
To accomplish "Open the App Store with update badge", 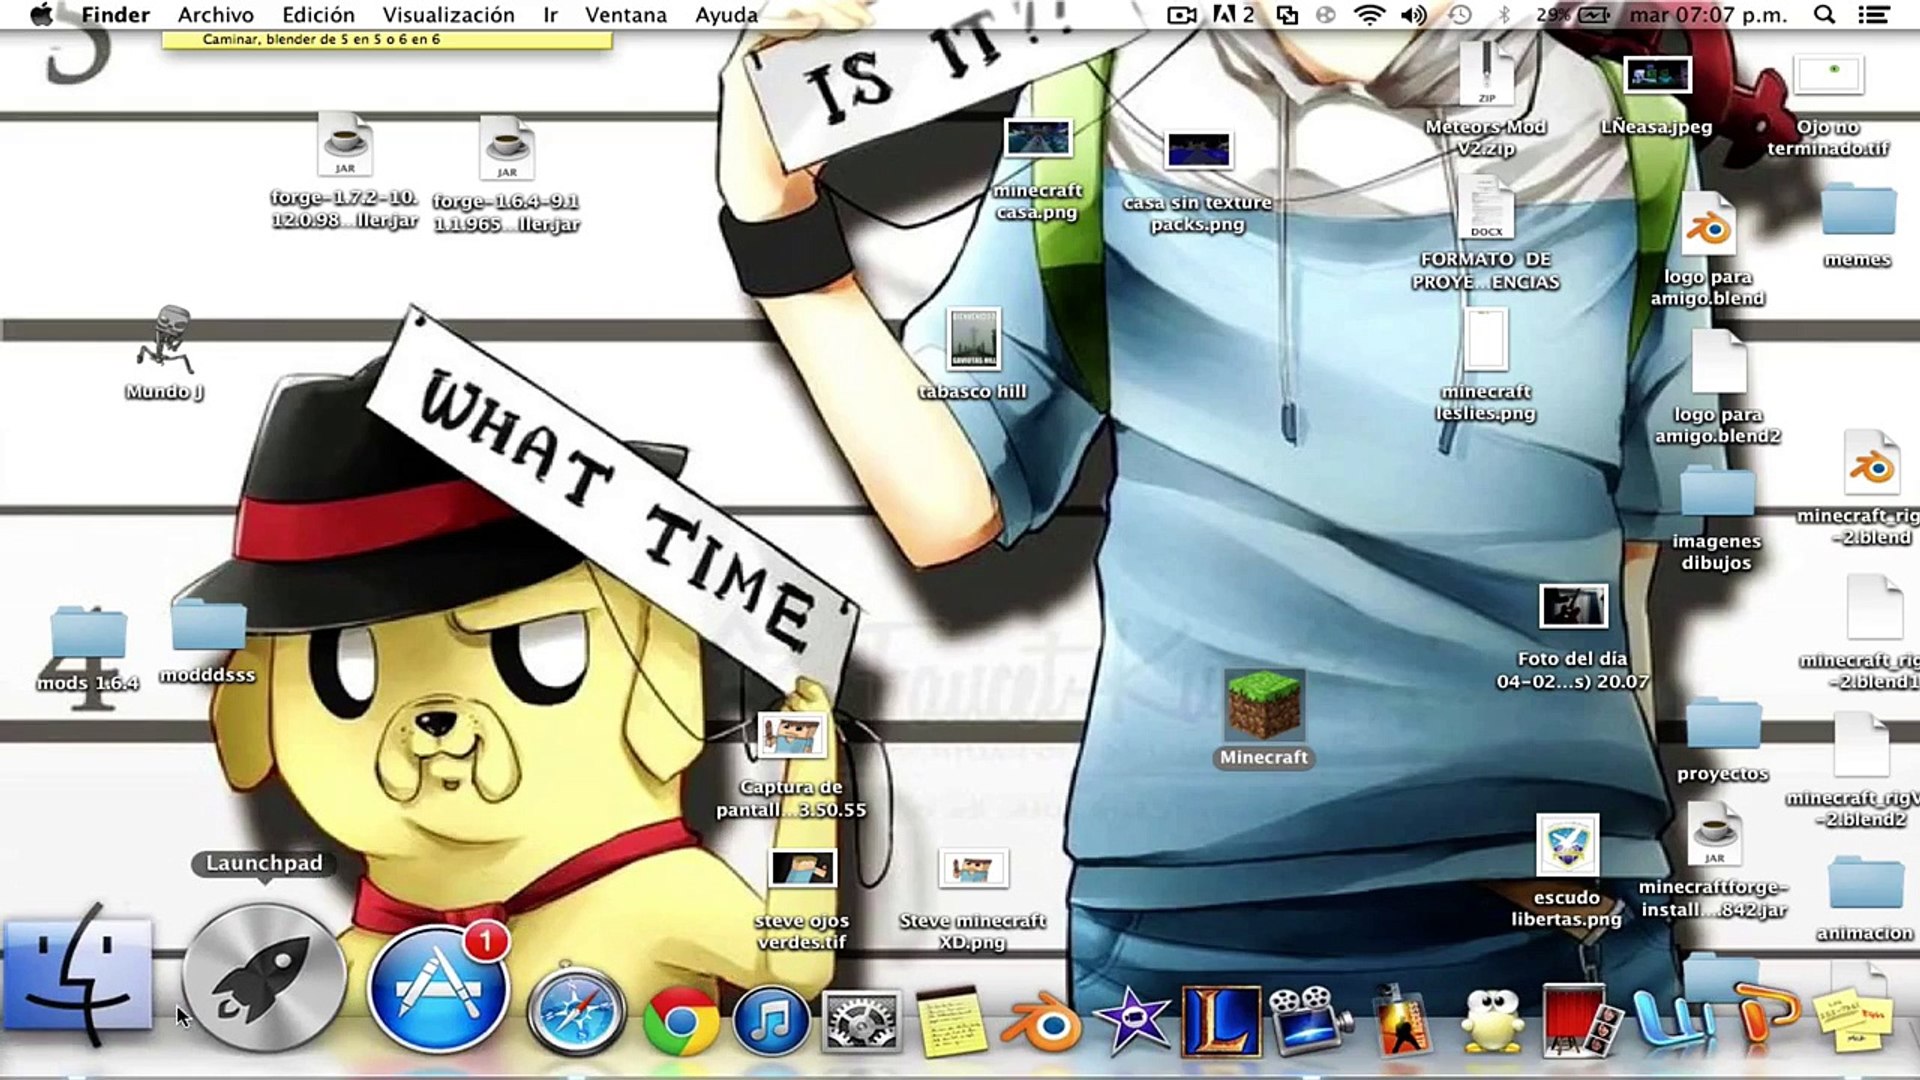I will (438, 990).
